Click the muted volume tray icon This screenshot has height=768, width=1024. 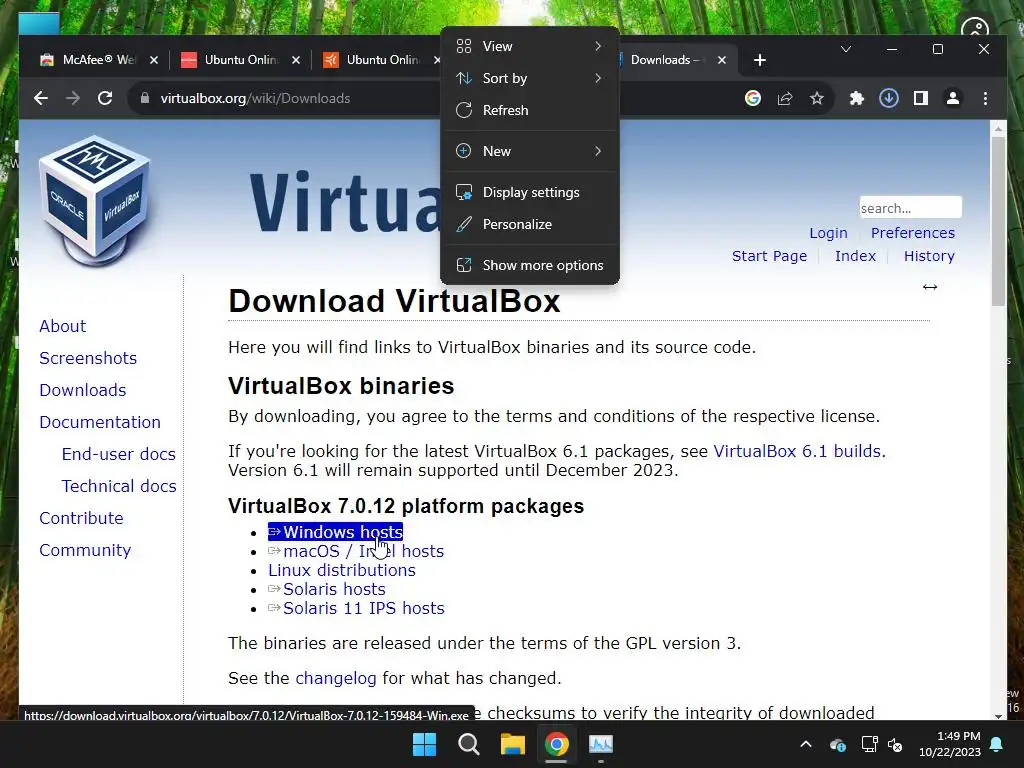click(x=895, y=744)
